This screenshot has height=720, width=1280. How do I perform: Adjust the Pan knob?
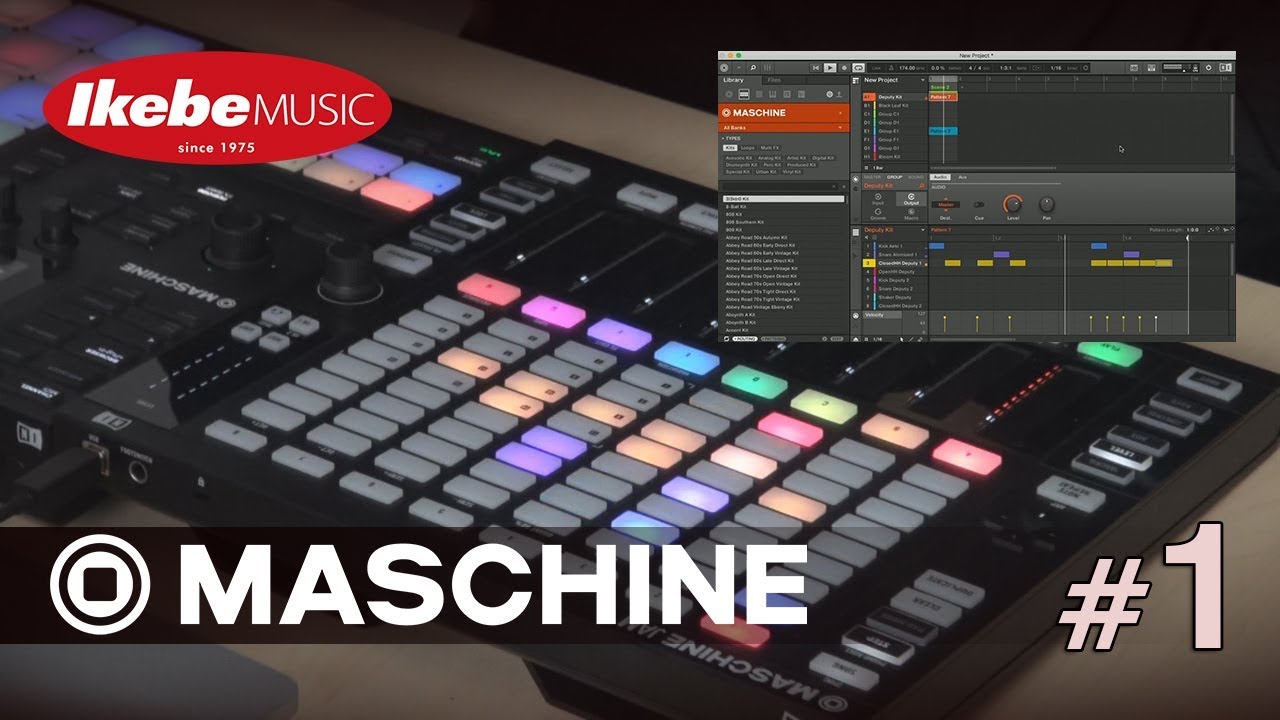coord(1047,204)
